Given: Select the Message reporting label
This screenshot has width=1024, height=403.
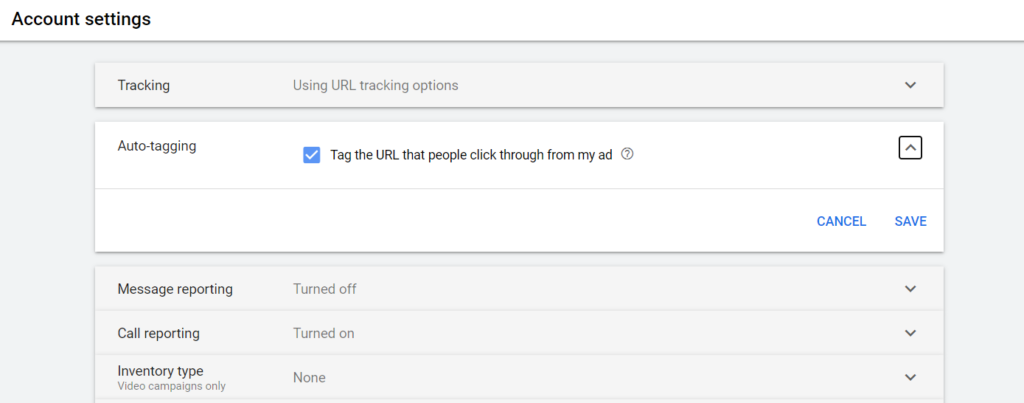Looking at the screenshot, I should coord(175,289).
